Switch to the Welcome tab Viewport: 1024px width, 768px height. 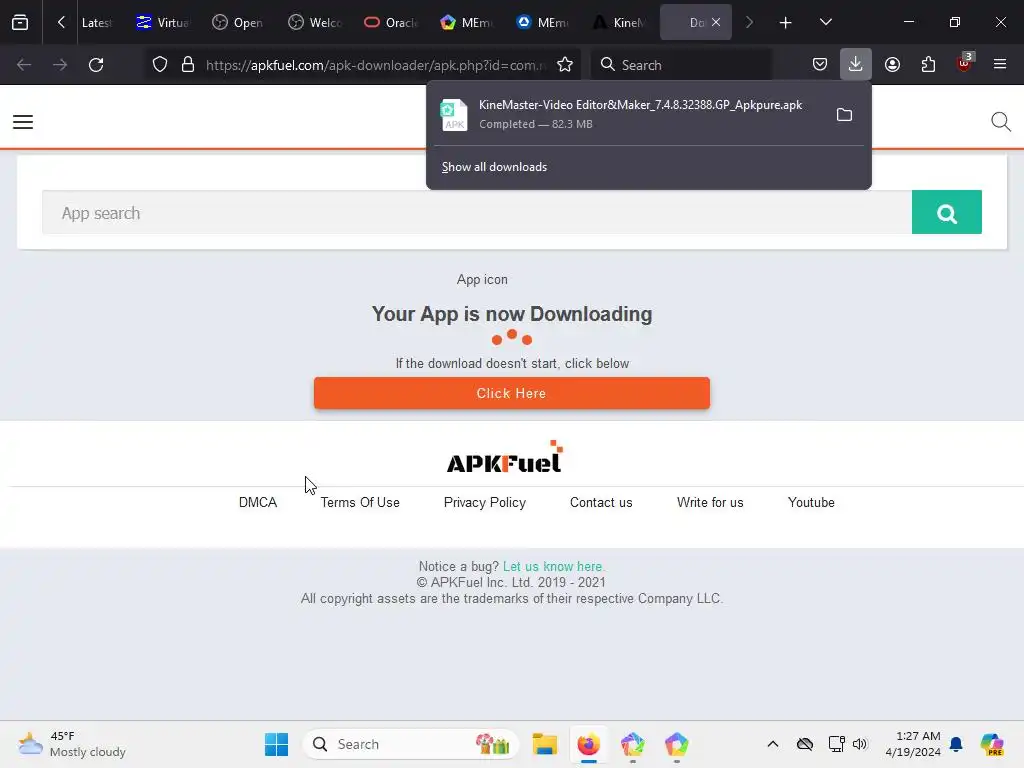point(315,22)
